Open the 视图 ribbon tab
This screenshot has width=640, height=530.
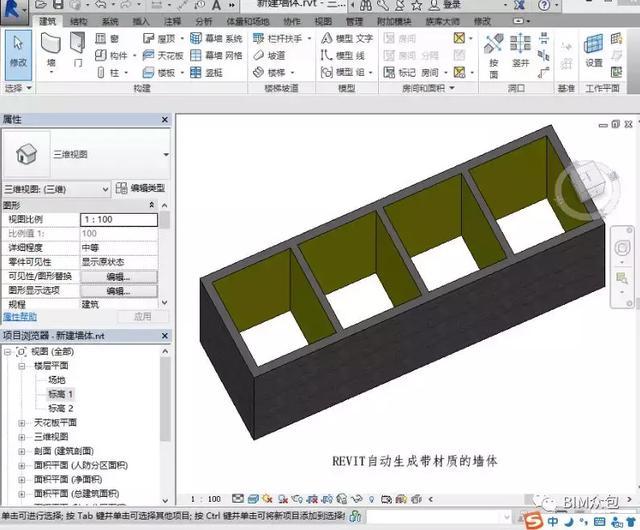click(x=322, y=20)
